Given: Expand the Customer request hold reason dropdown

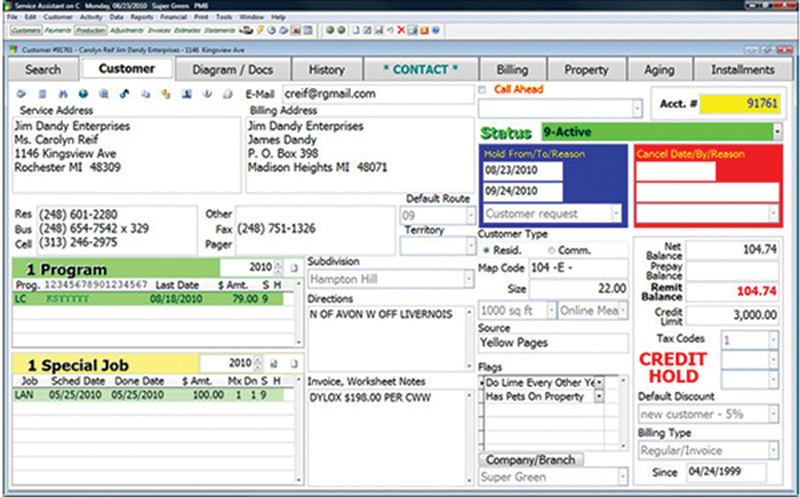Looking at the screenshot, I should [616, 213].
